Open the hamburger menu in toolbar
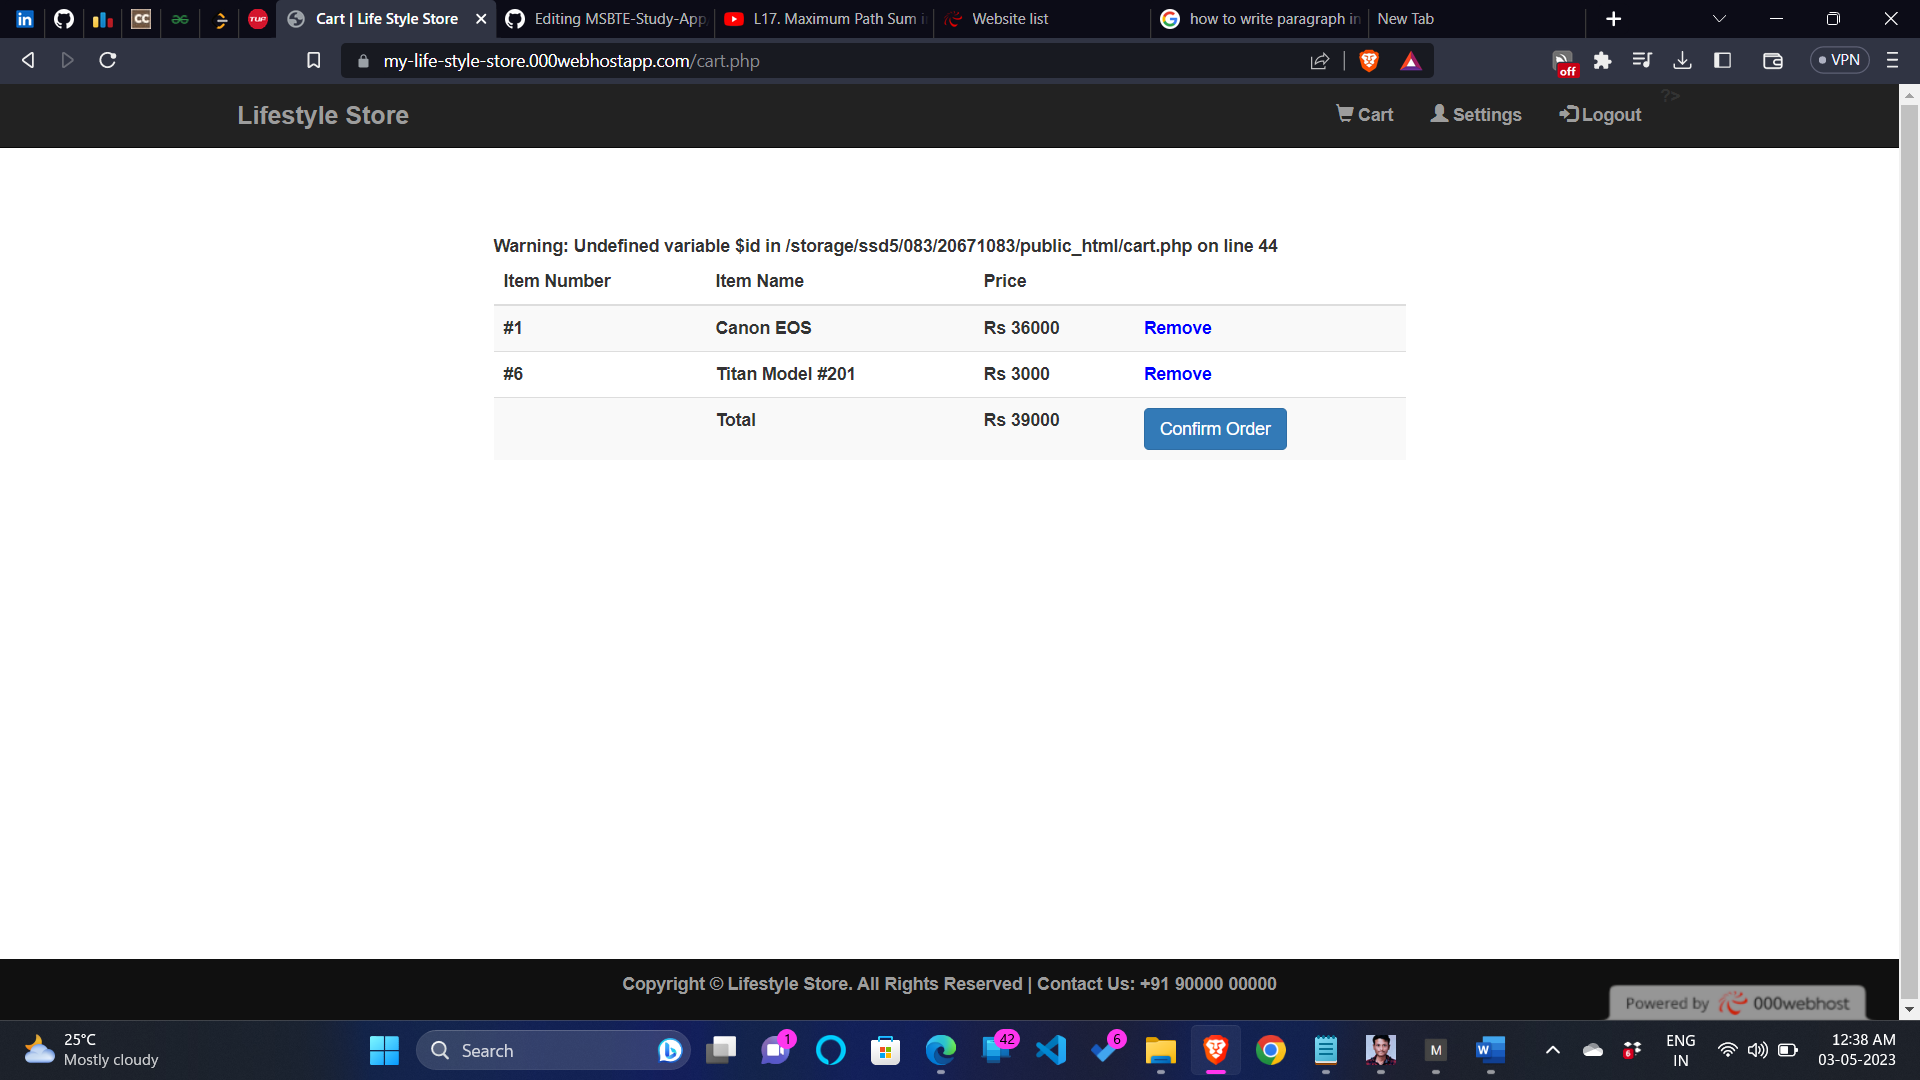This screenshot has height=1080, width=1920. (x=1892, y=60)
